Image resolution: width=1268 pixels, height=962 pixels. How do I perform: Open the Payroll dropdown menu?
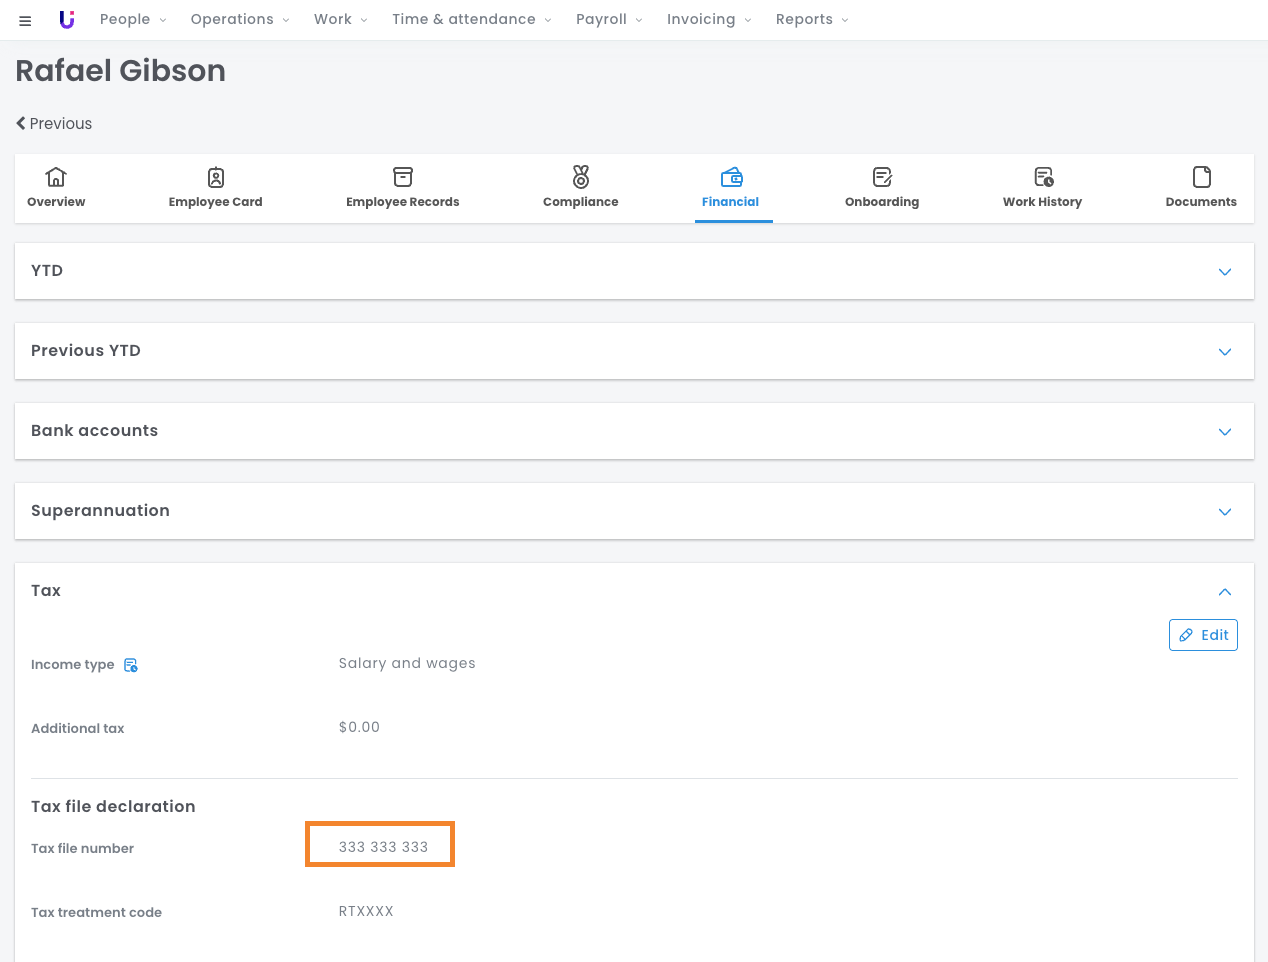coord(609,20)
